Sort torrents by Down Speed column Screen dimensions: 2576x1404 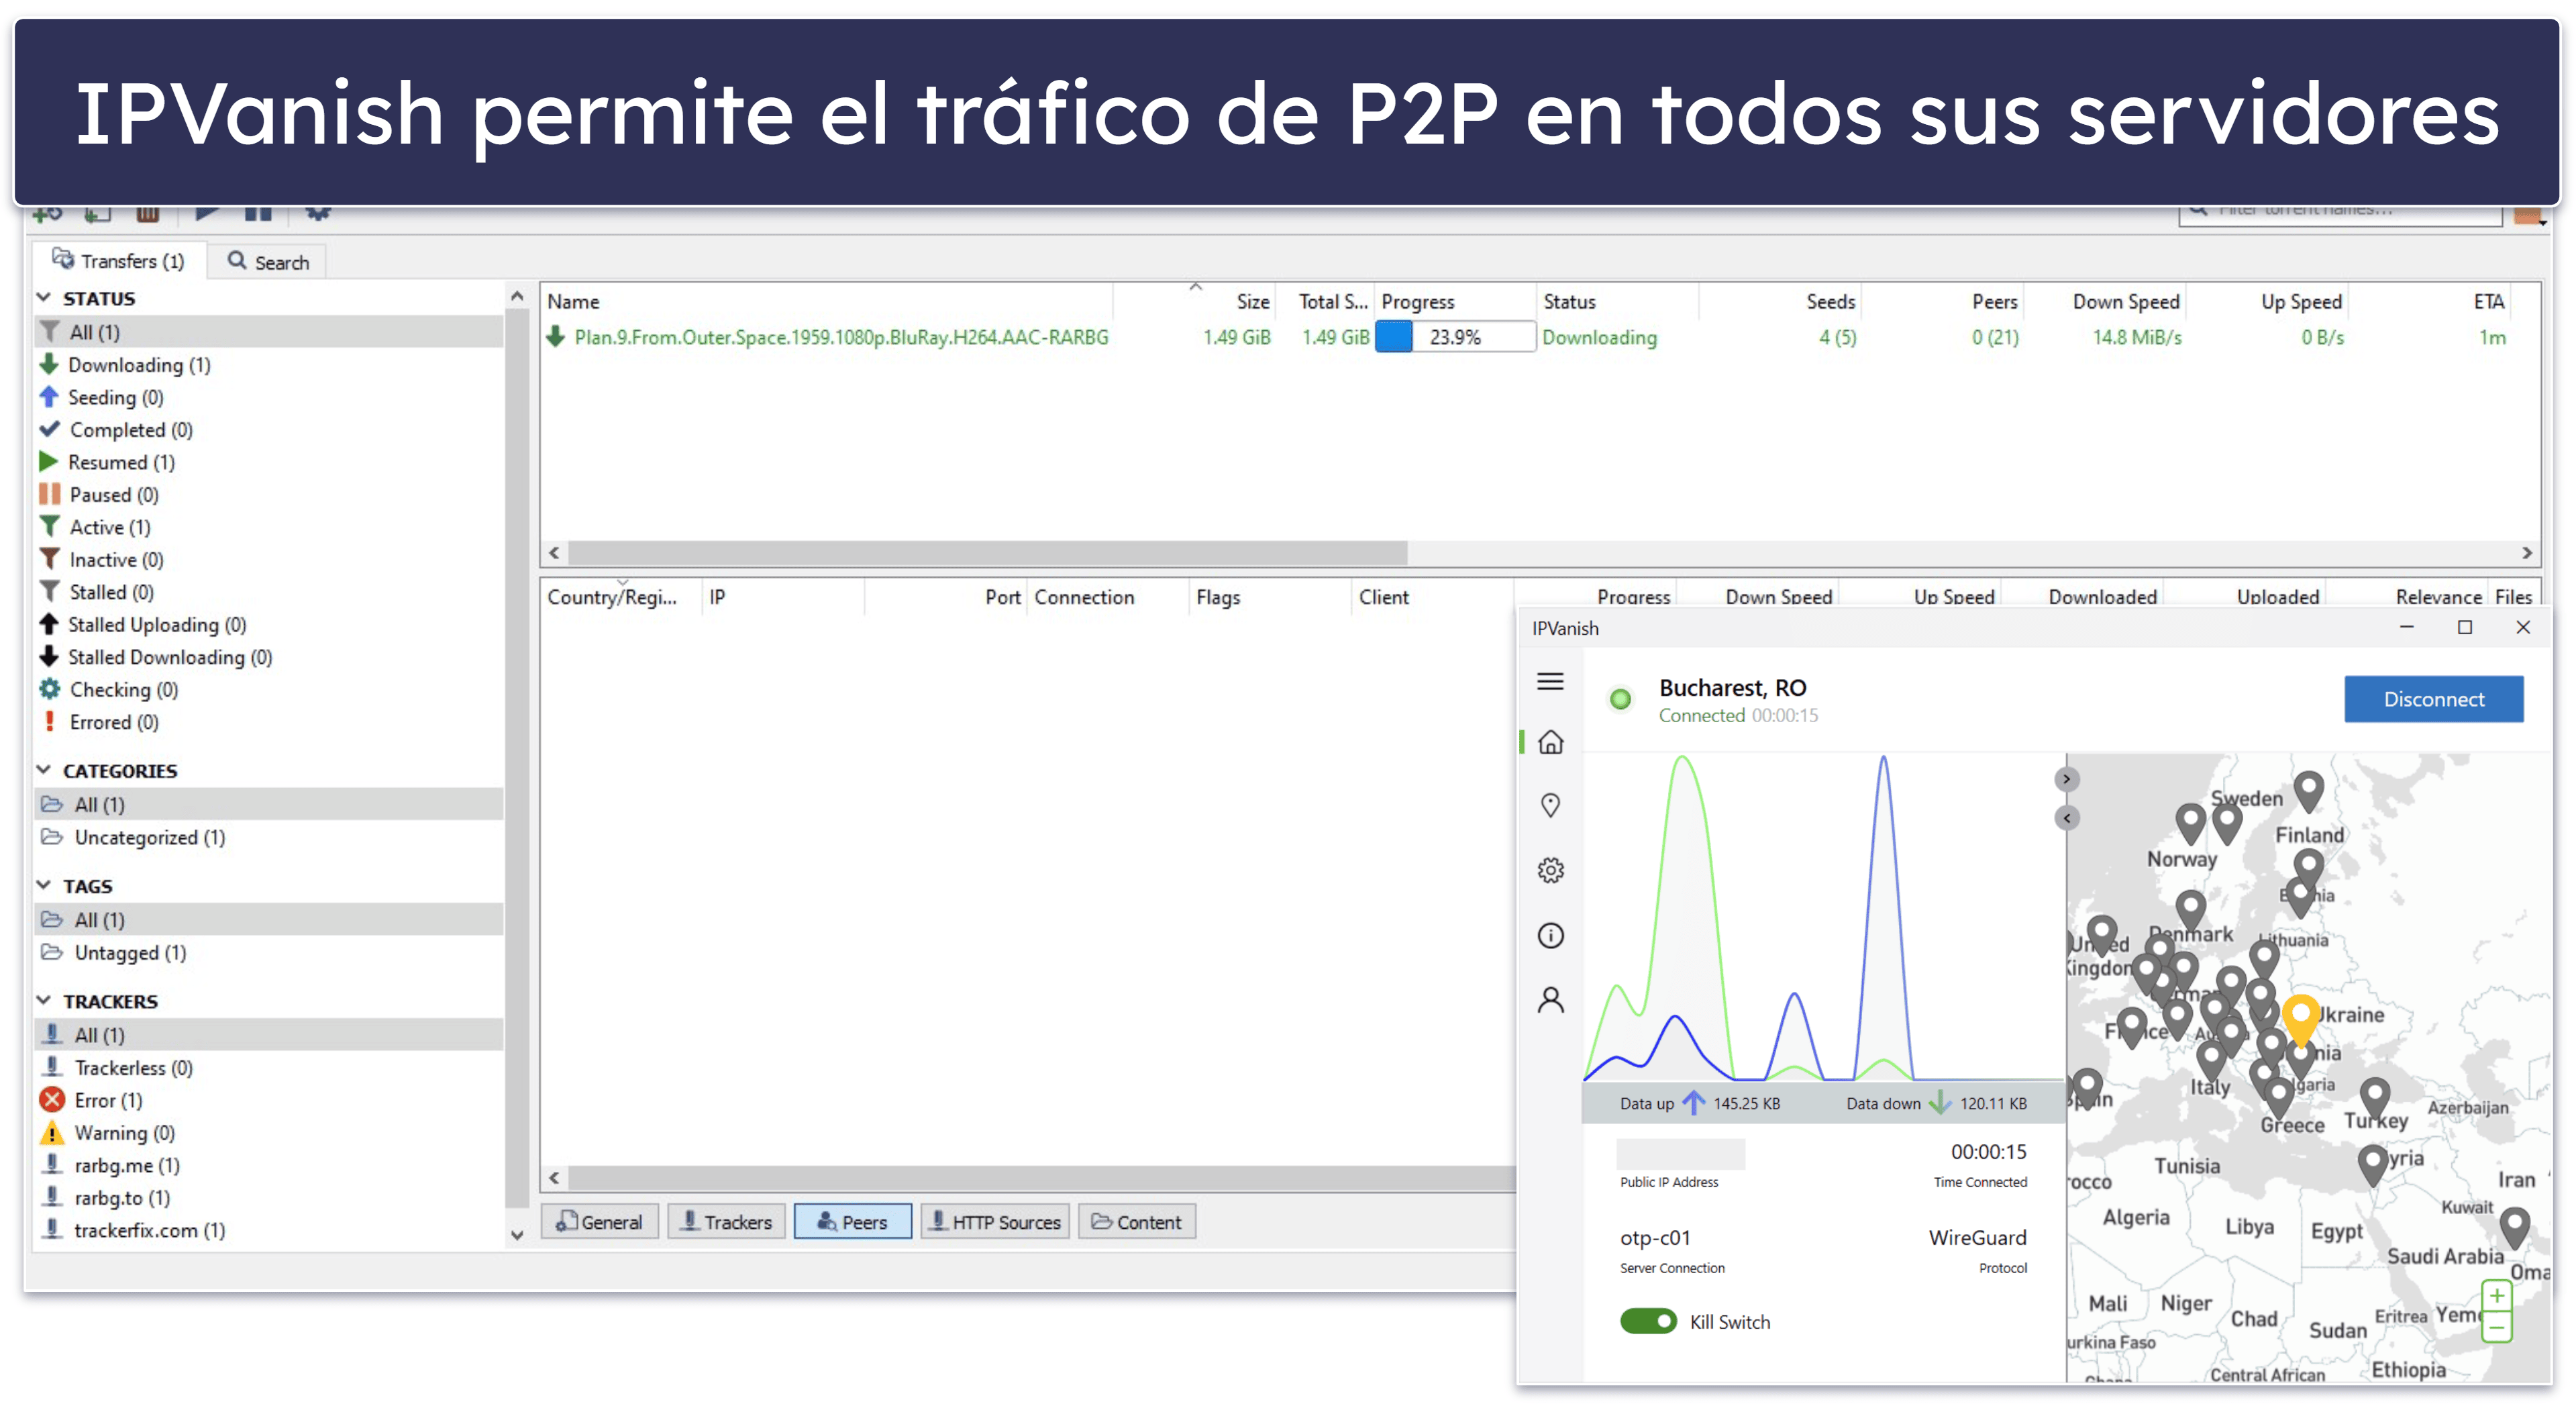(x=2104, y=301)
